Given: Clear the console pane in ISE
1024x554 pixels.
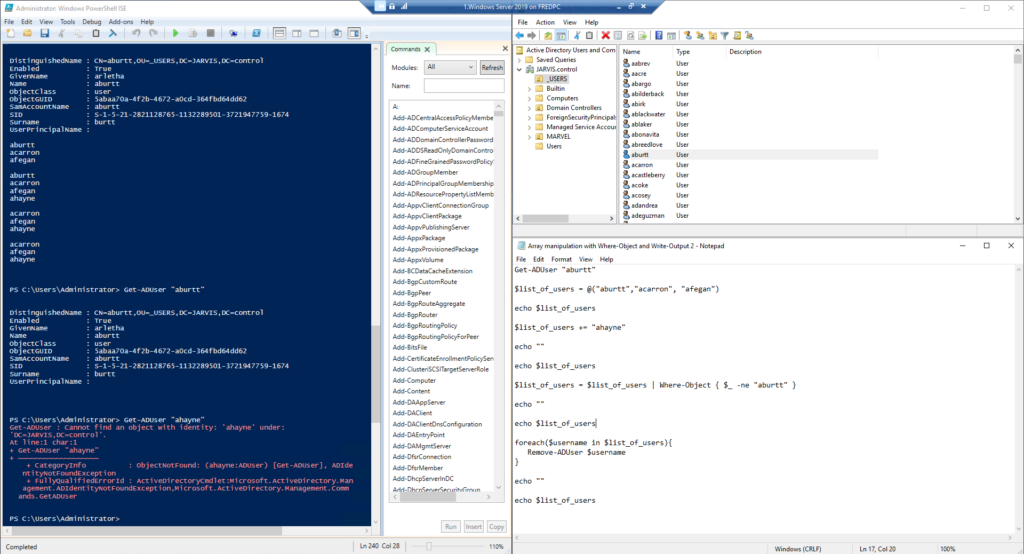Looking at the screenshot, I should point(112,33).
